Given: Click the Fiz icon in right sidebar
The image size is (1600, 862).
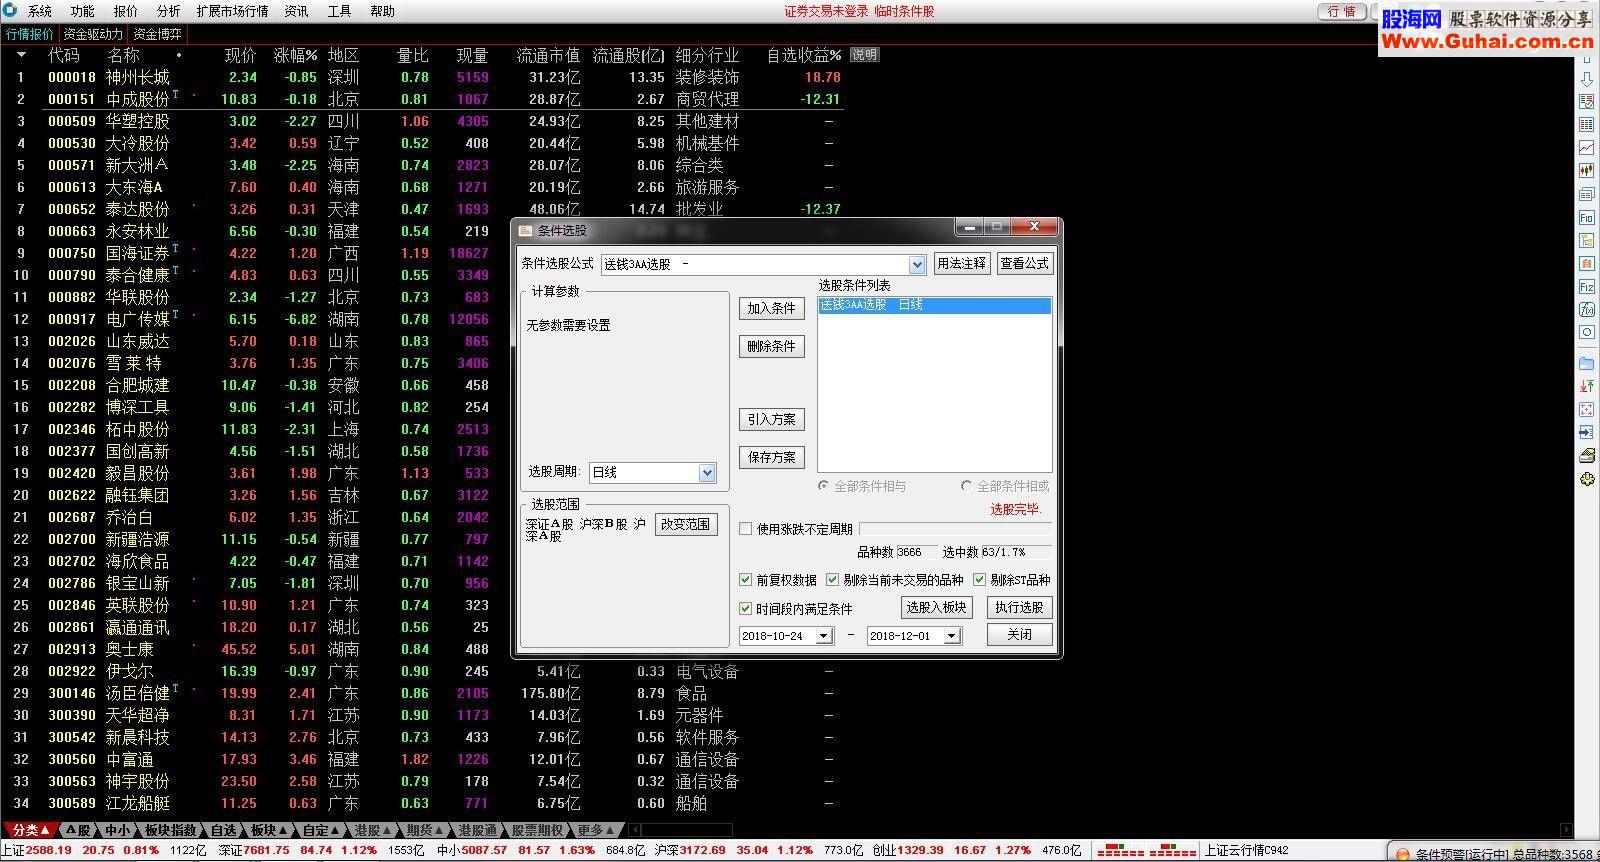Looking at the screenshot, I should coord(1586,286).
